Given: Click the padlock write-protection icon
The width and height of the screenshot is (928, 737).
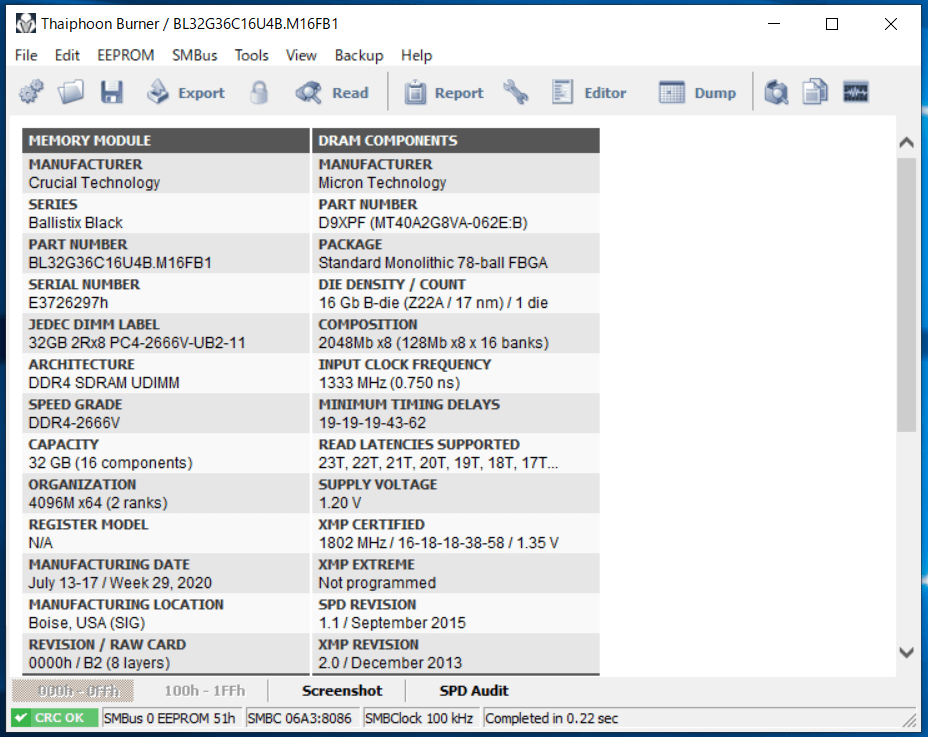Looking at the screenshot, I should tap(260, 93).
